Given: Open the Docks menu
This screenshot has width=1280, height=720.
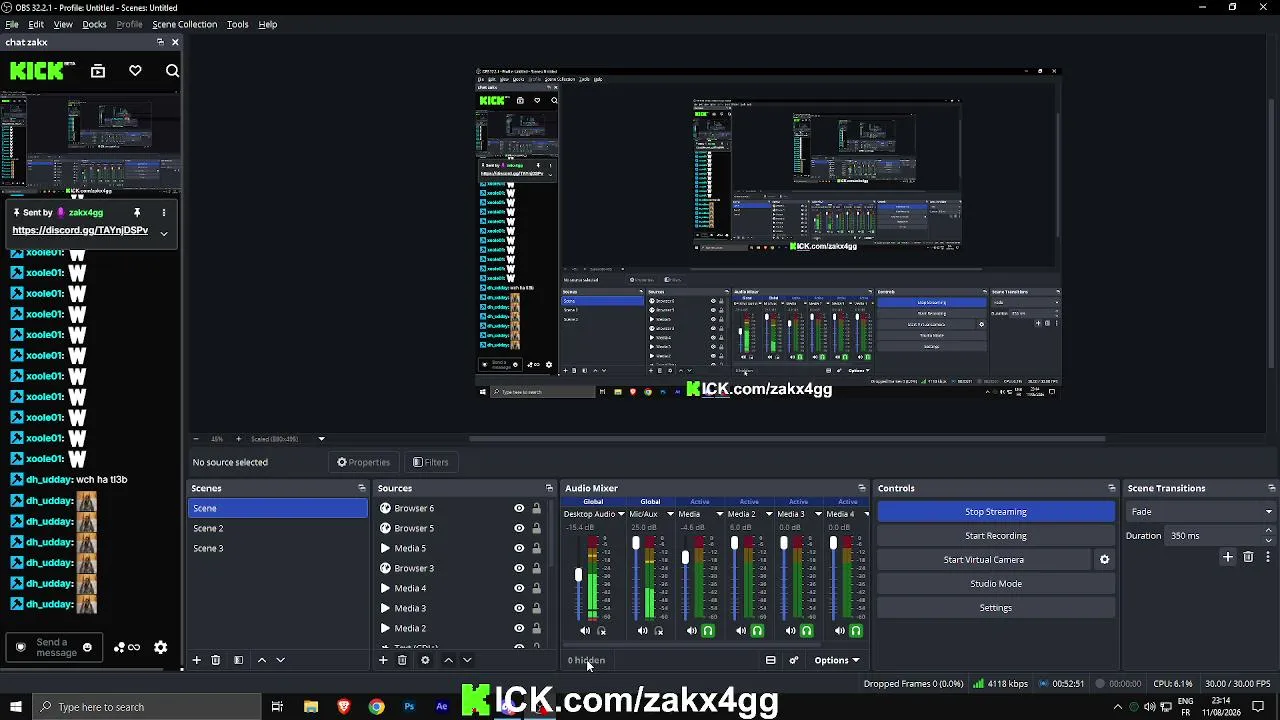Looking at the screenshot, I should (x=94, y=24).
